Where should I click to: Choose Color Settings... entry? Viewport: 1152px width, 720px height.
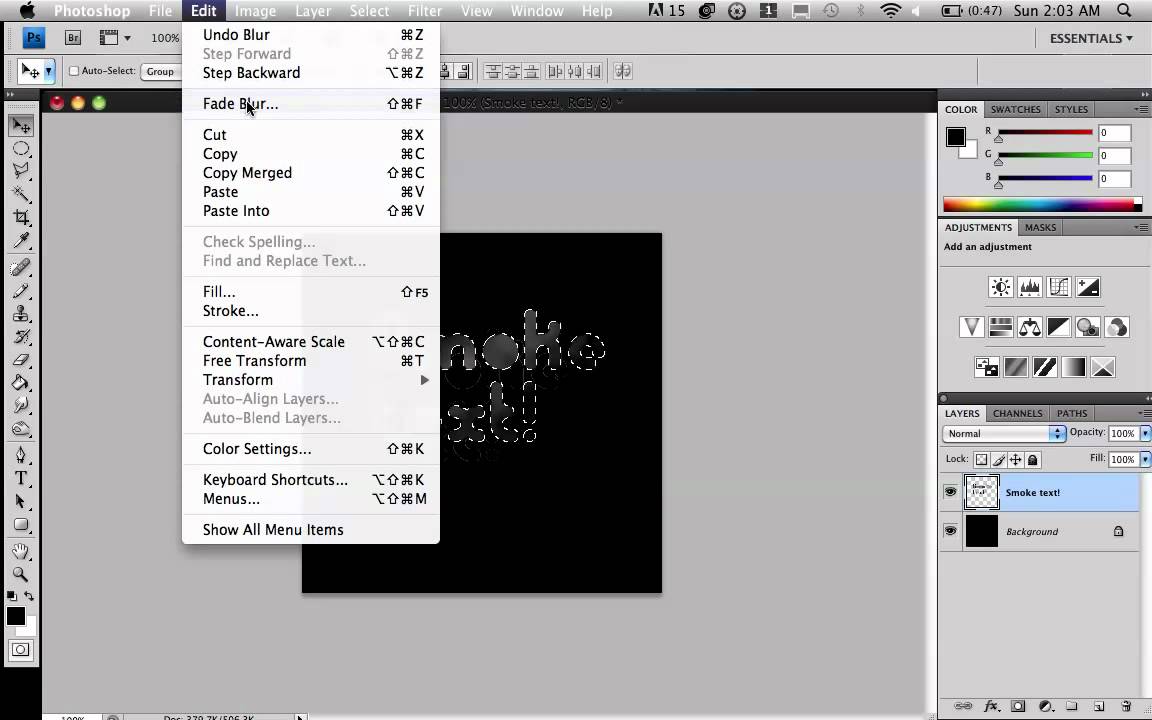pyautogui.click(x=310, y=449)
